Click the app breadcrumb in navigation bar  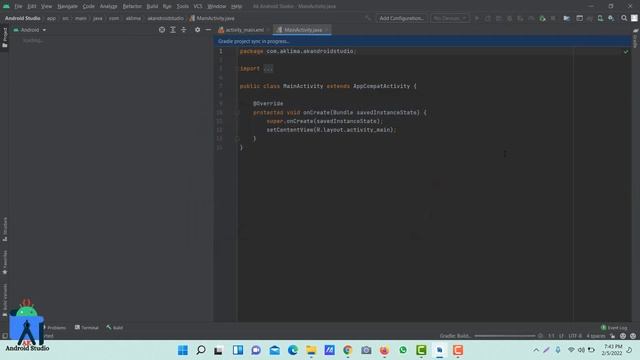coord(51,18)
